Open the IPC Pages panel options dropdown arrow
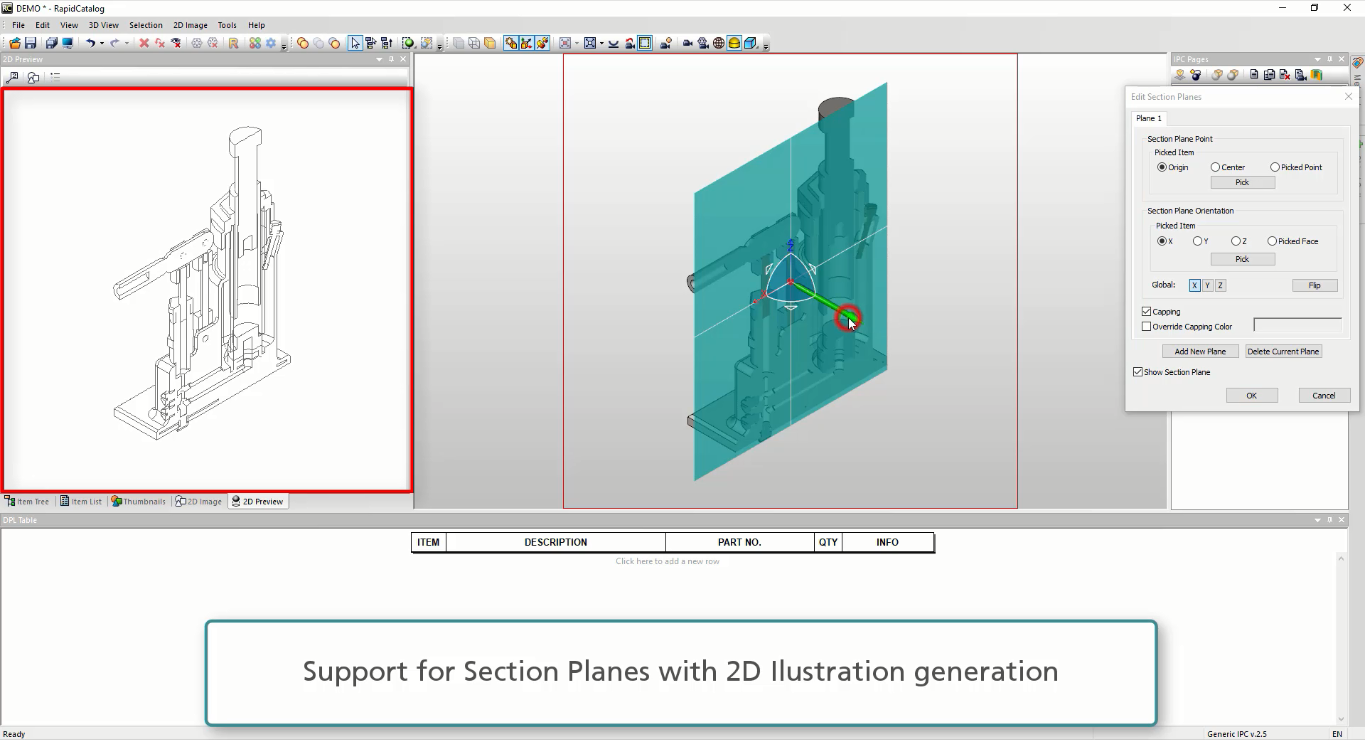The width and height of the screenshot is (1365, 740). coord(1318,59)
